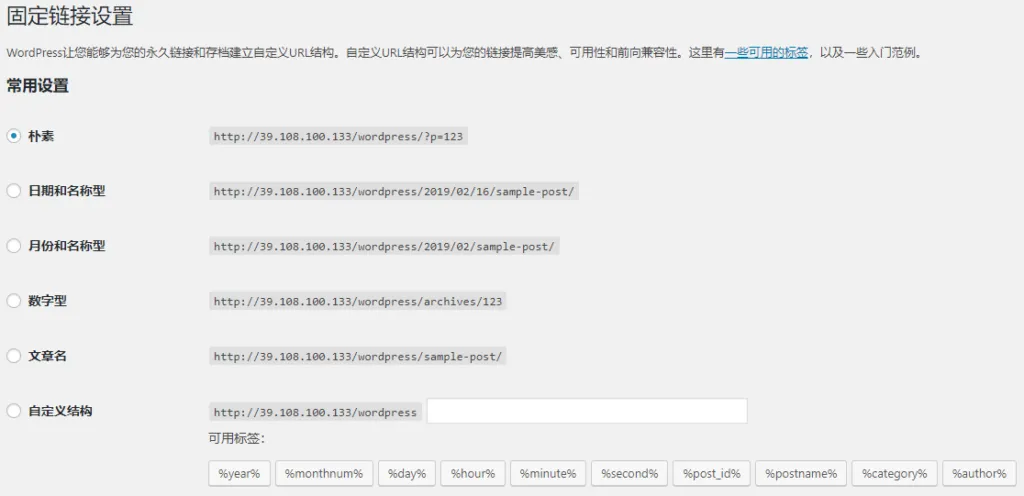Choose the 月份和名称型 permalink option

pyautogui.click(x=14, y=246)
